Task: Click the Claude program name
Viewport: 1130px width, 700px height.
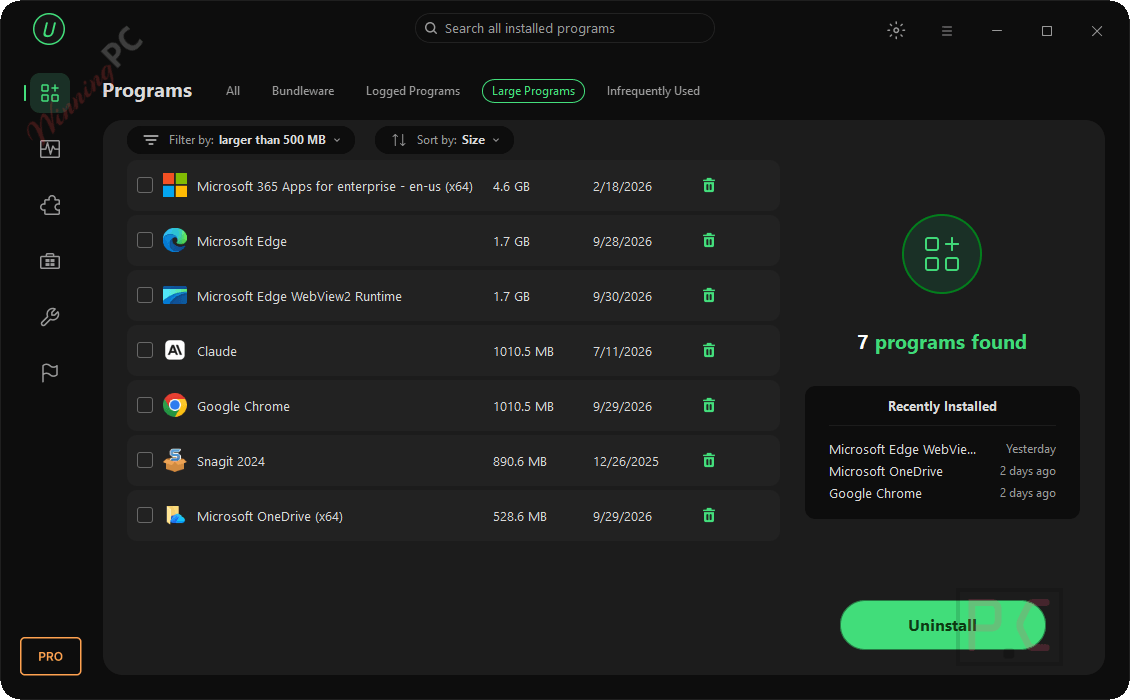Action: [217, 351]
